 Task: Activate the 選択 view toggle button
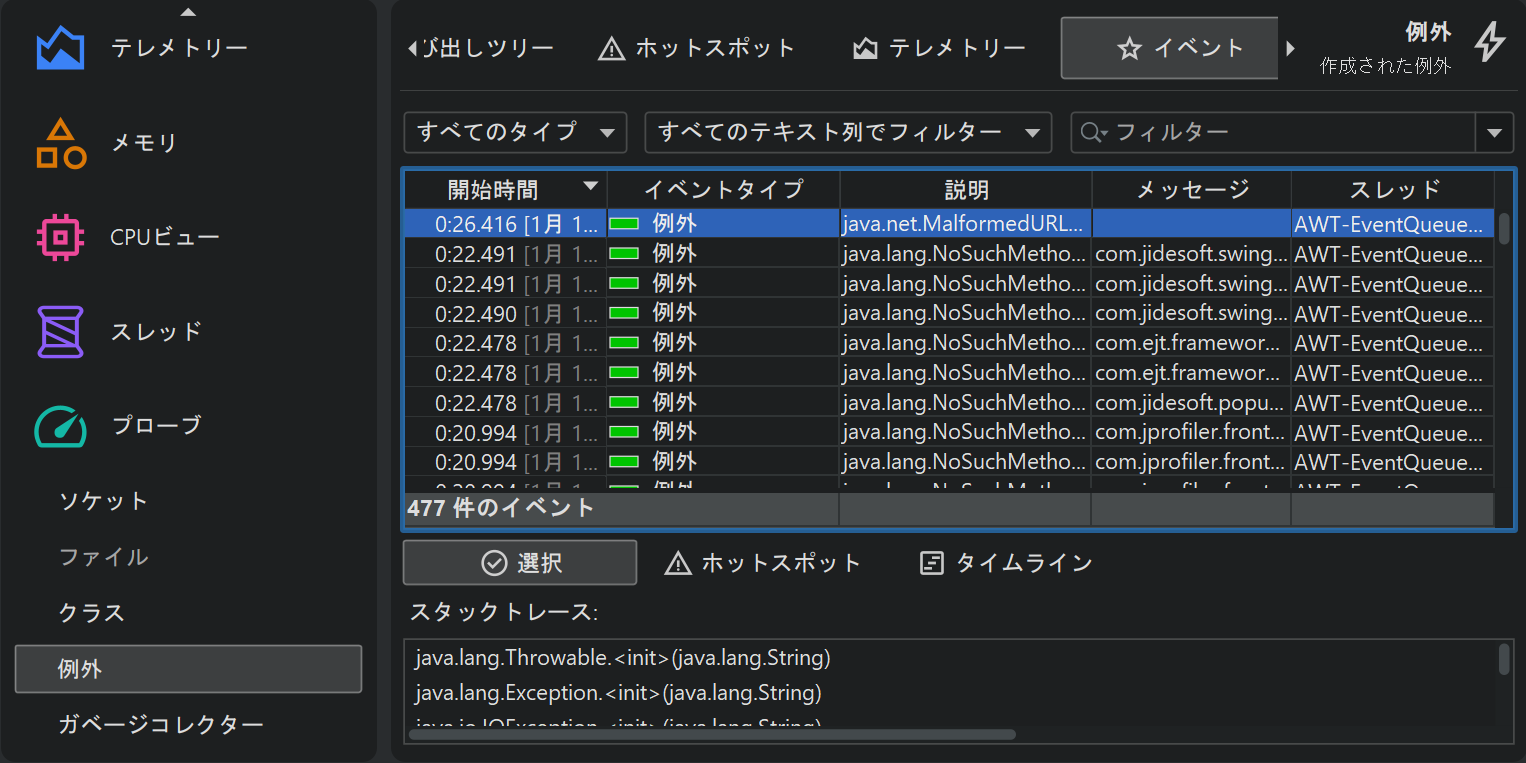coord(520,563)
